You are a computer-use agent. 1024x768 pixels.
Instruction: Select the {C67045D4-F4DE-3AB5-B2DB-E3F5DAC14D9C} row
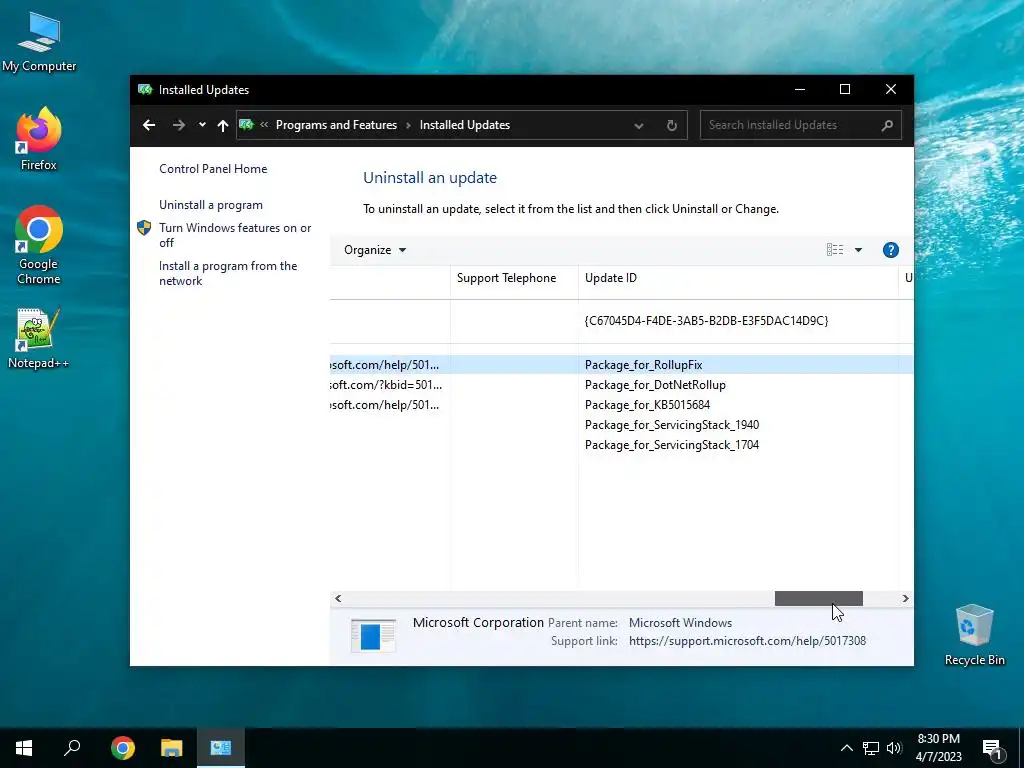tap(621, 321)
